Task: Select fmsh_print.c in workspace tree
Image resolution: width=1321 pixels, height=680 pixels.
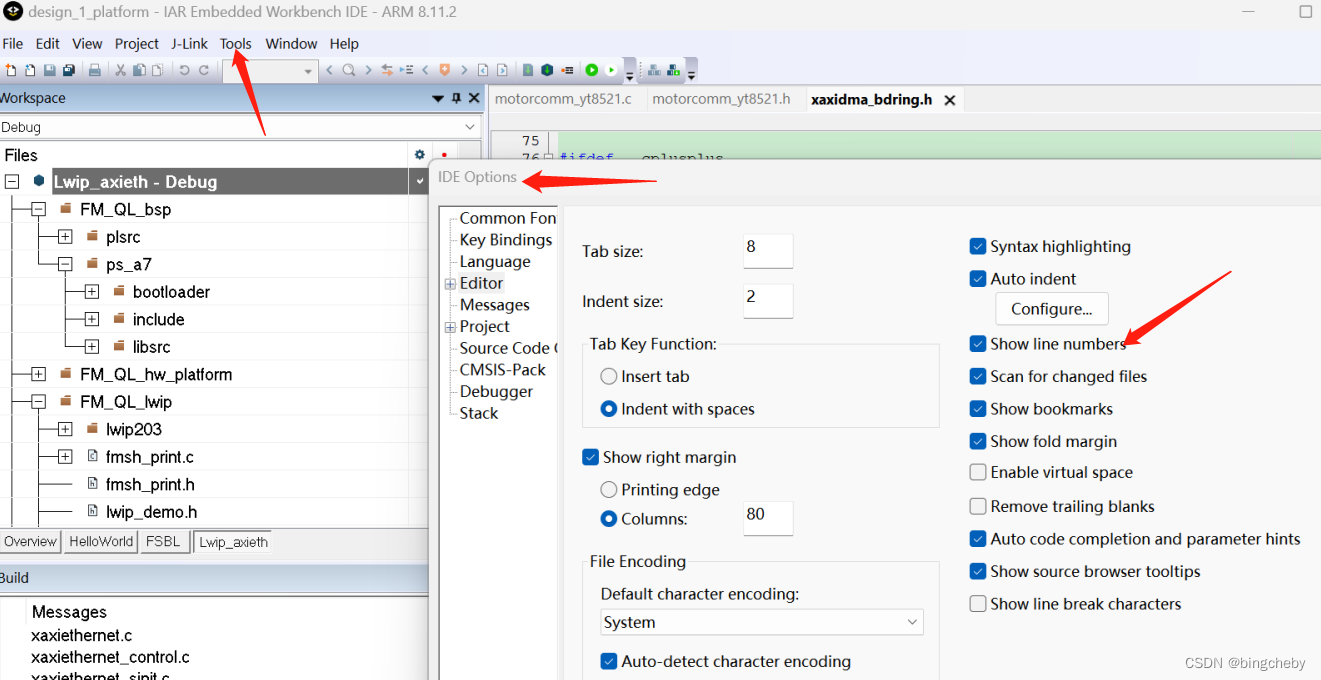Action: (x=150, y=457)
